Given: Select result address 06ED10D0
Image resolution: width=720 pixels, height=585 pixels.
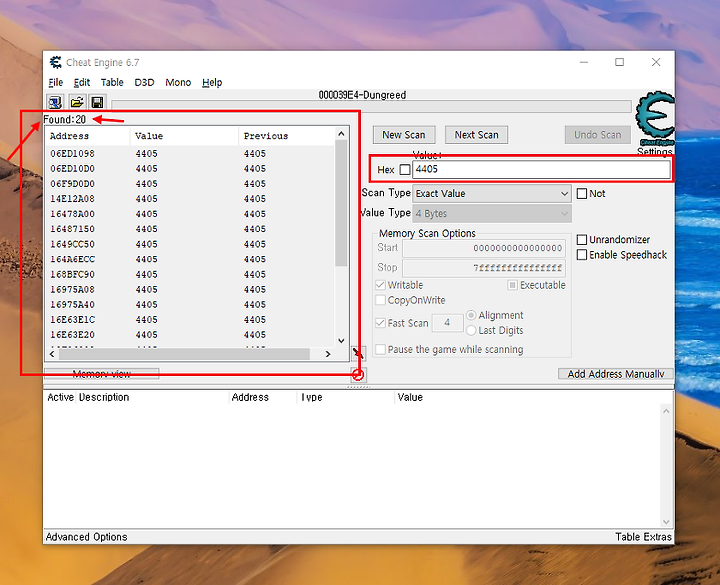Looking at the screenshot, I should [72, 169].
